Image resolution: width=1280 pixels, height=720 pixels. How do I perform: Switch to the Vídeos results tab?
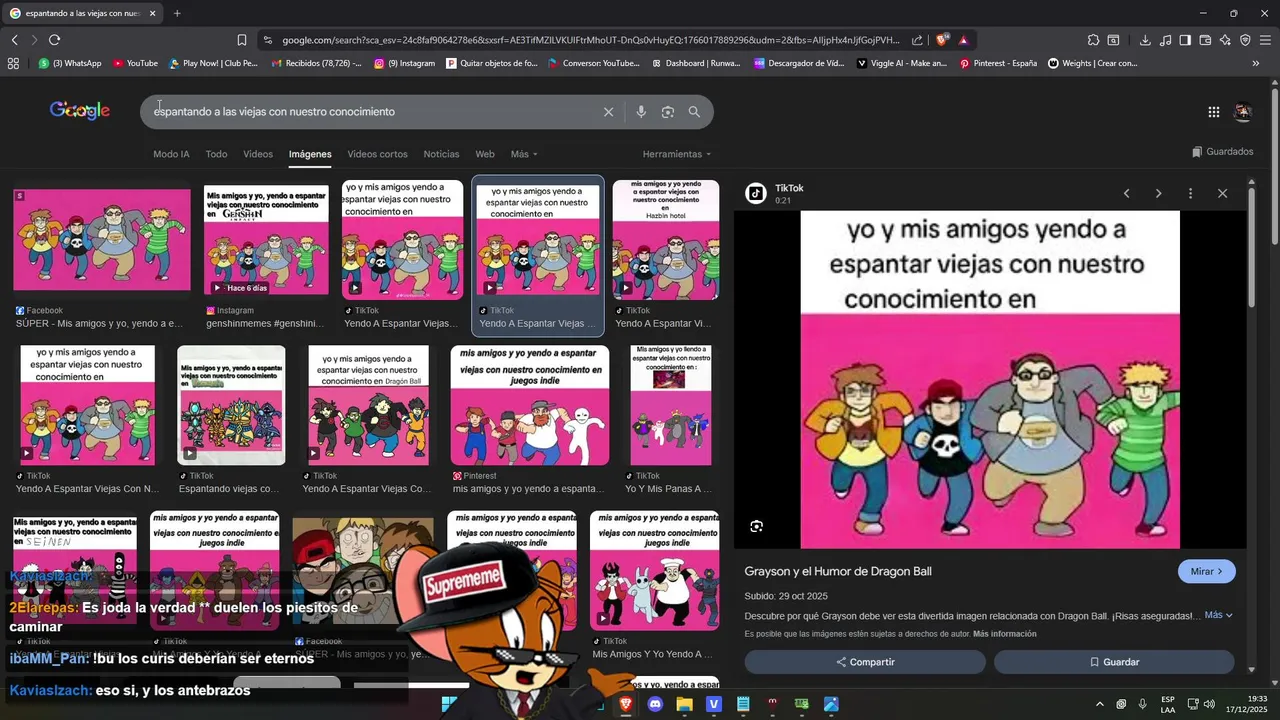click(258, 154)
